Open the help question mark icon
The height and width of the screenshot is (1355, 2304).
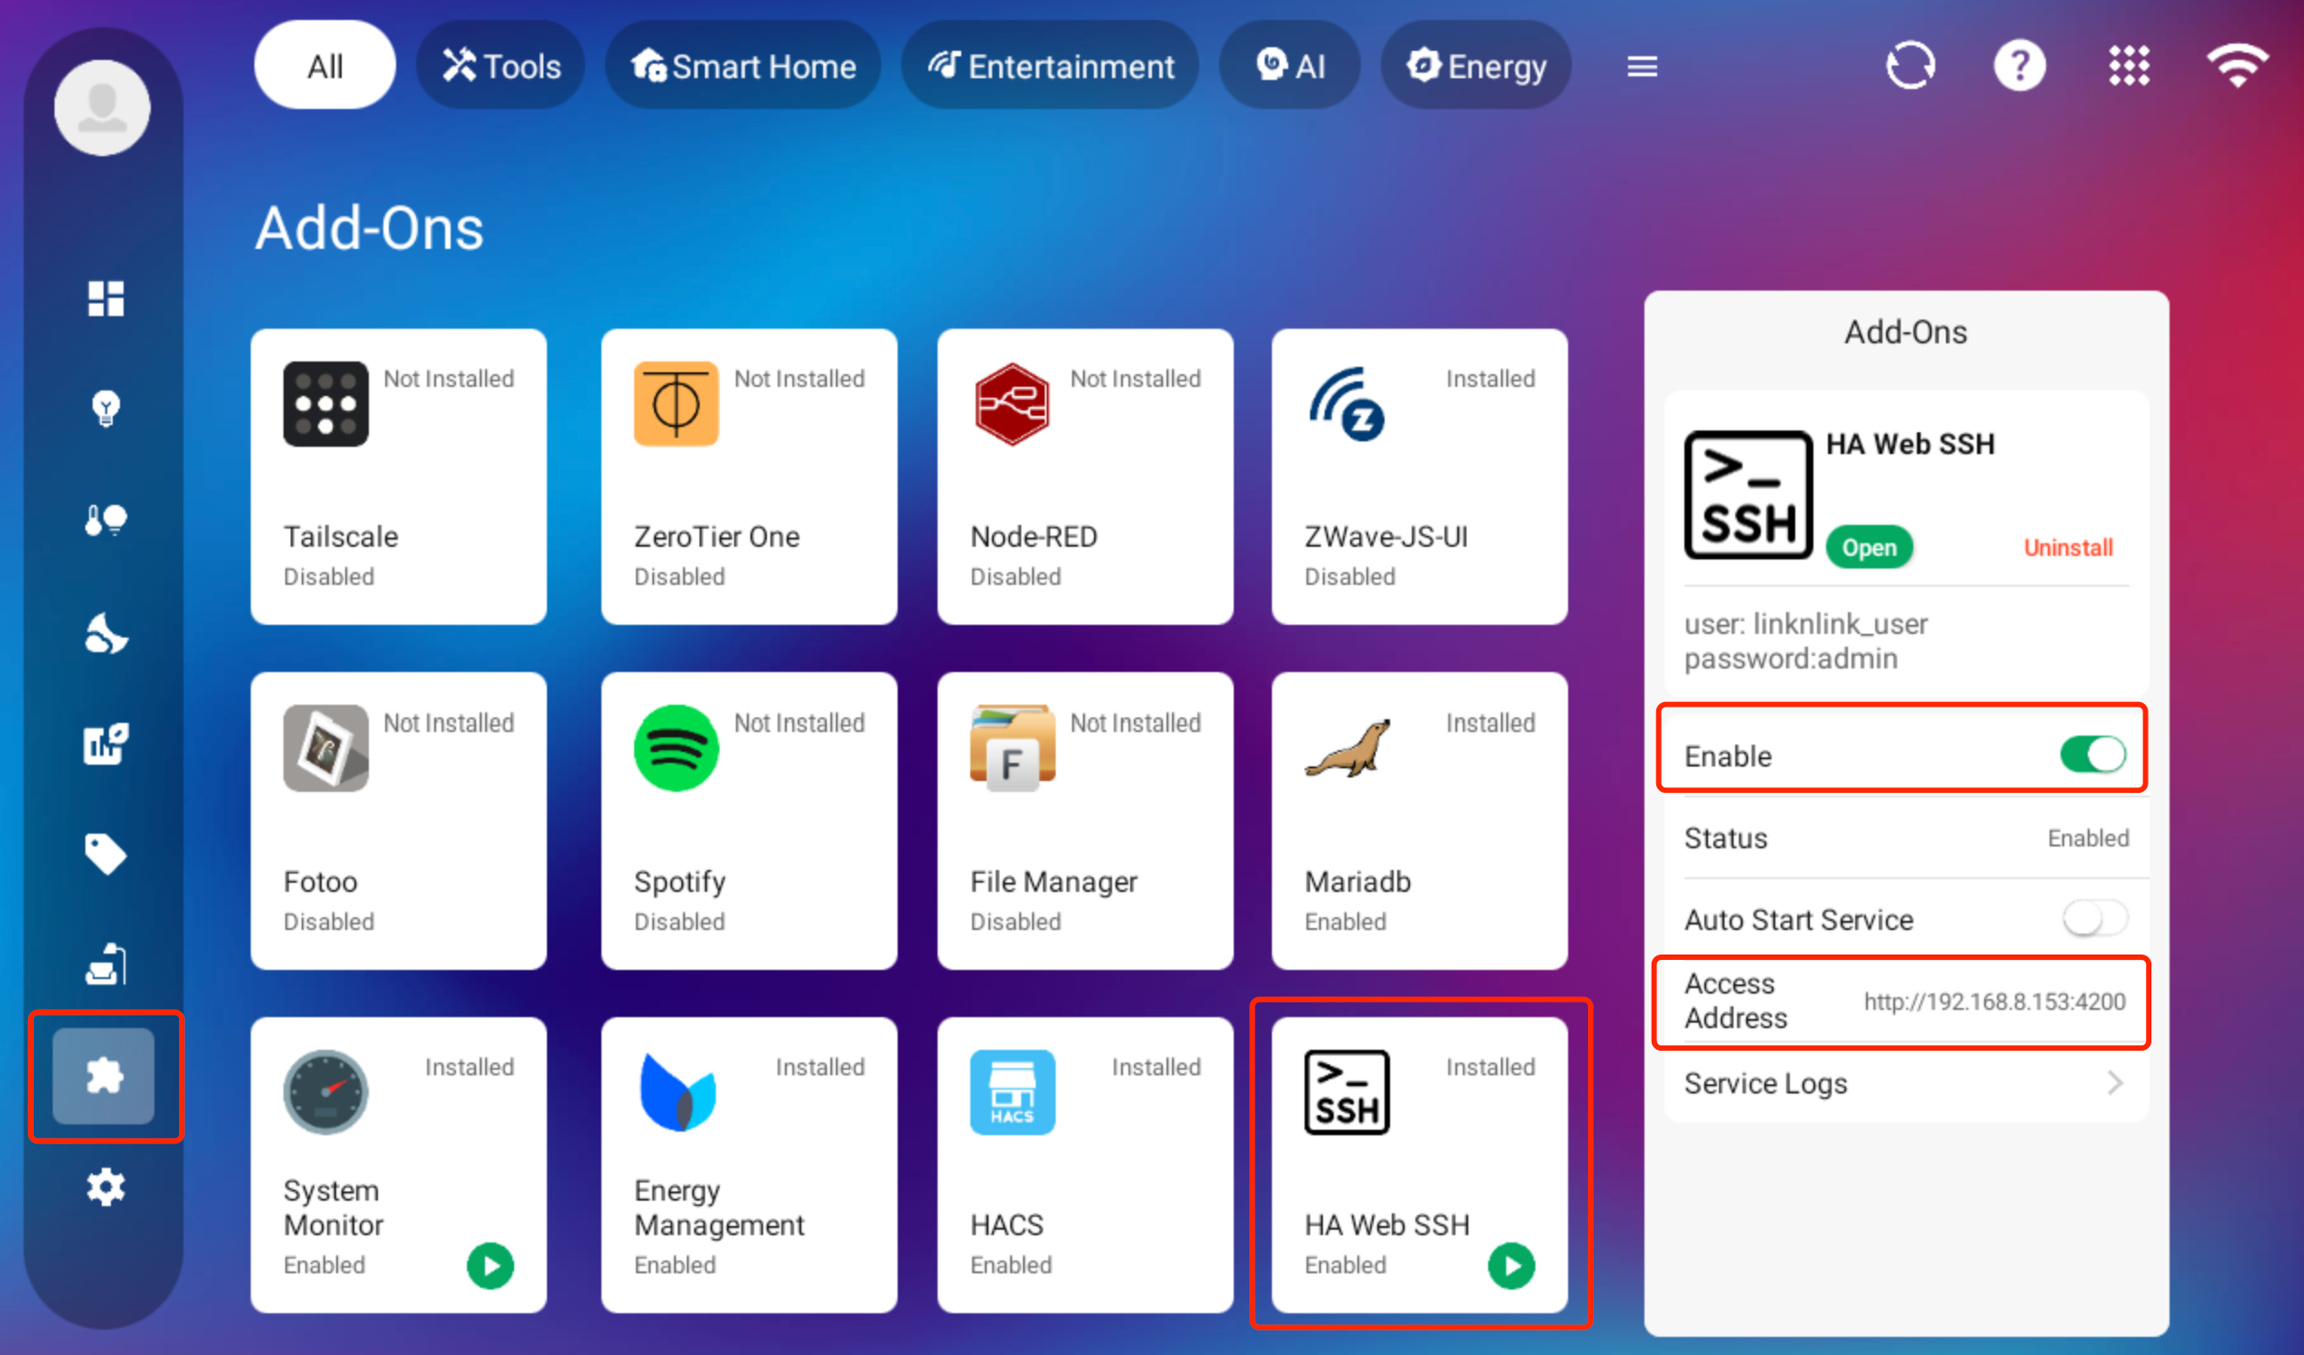pyautogui.click(x=2019, y=66)
